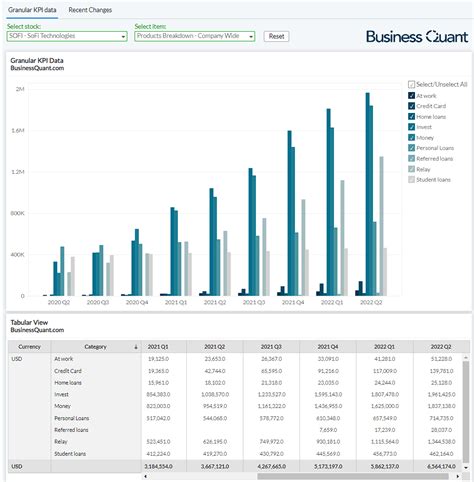This screenshot has height=482, width=474.
Task: Click the tallest Invest bar in 2022 Q2
Action: pyautogui.click(x=367, y=194)
